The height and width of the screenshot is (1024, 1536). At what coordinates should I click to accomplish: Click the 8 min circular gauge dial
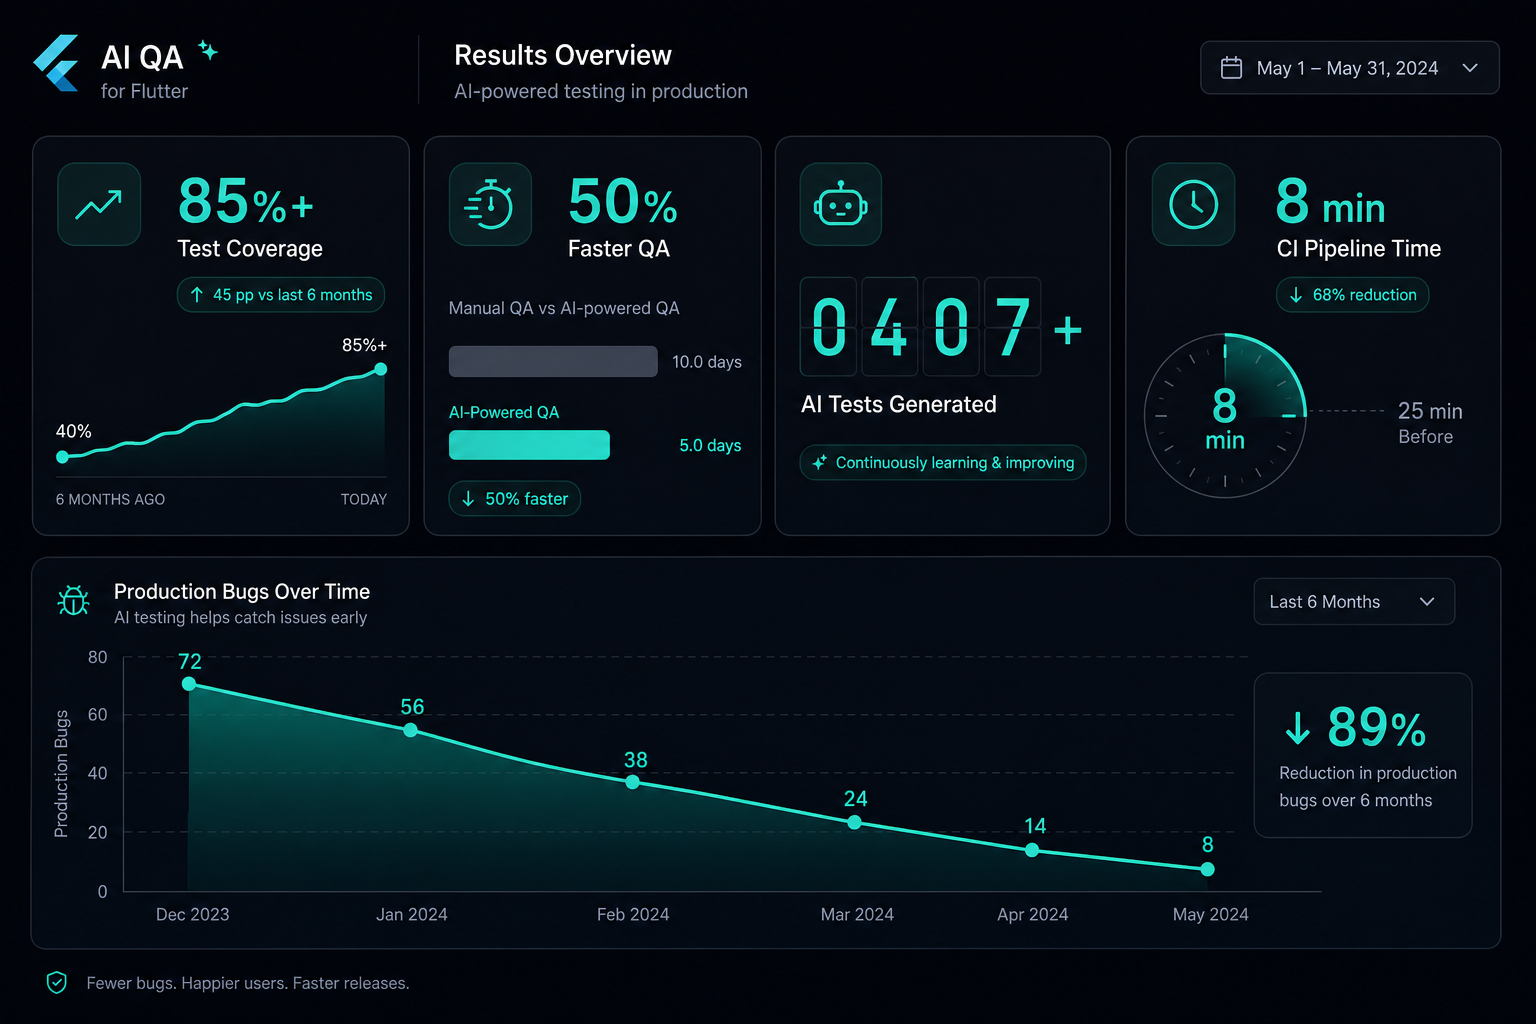[x=1225, y=415]
